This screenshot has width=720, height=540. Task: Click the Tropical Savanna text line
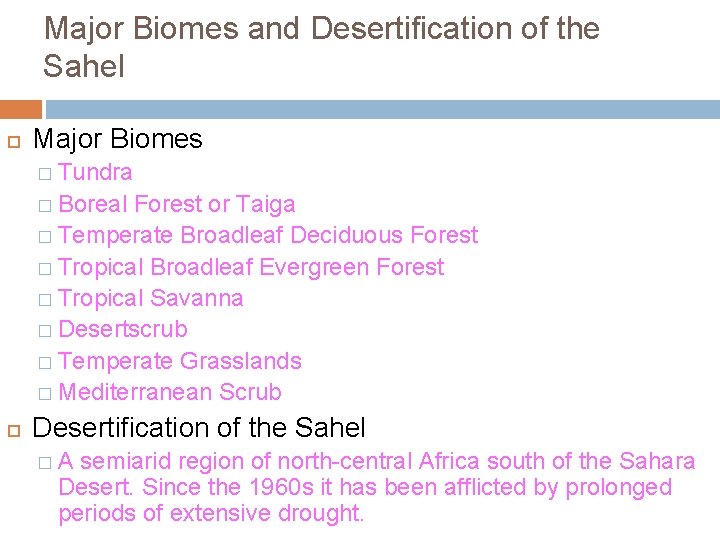click(x=150, y=298)
